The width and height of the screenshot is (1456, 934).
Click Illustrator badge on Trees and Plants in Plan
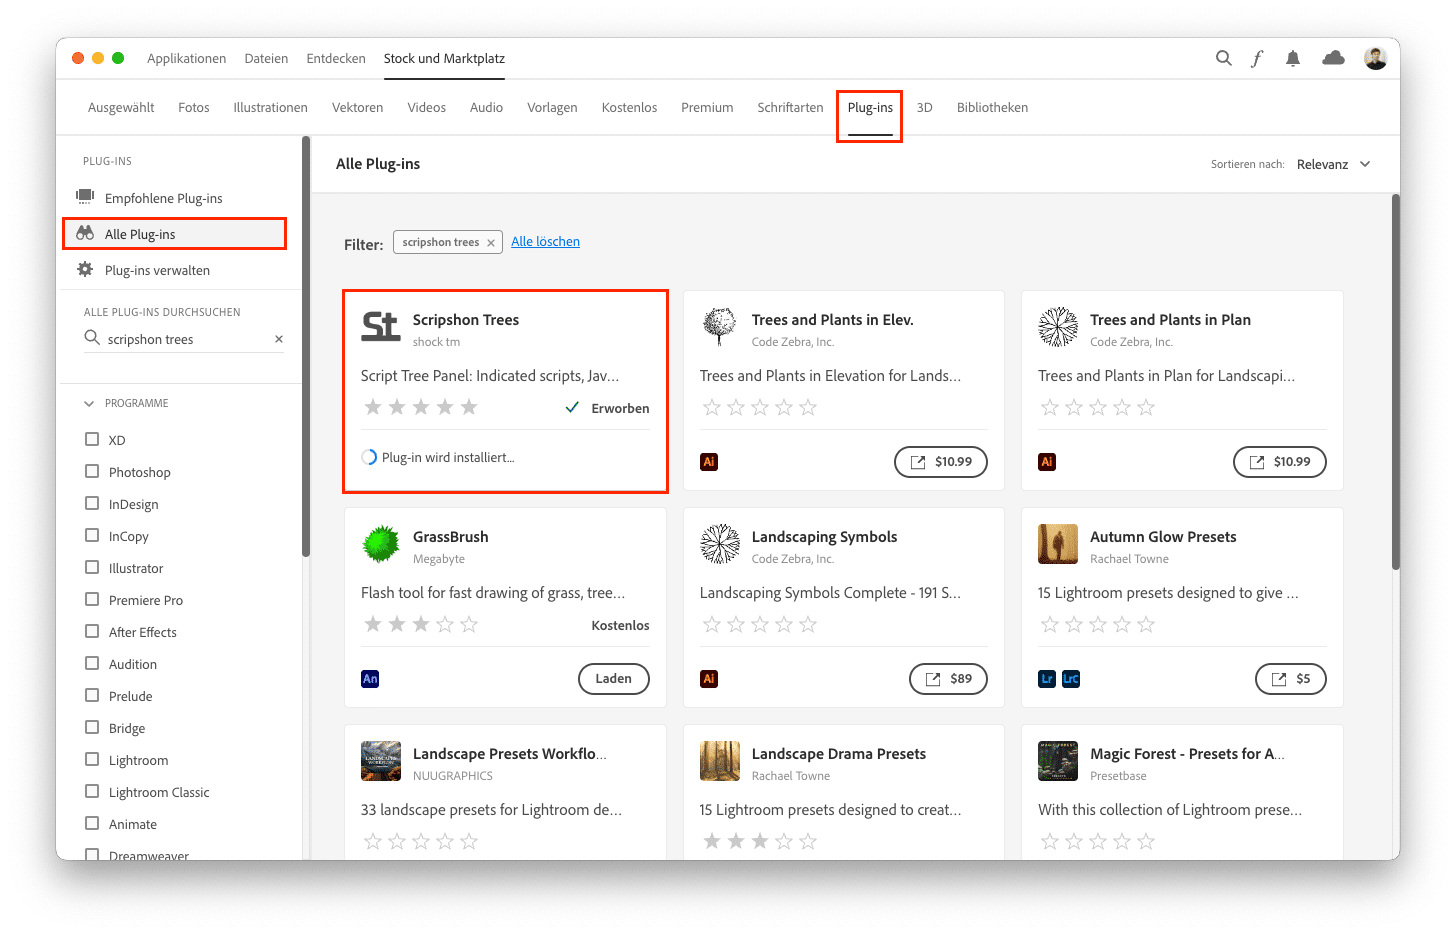1047,462
